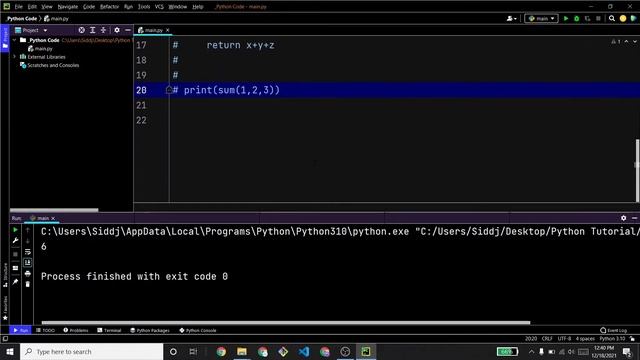This screenshot has width=640, height=360.
Task: Open the Run menu
Action: click(x=128, y=7)
